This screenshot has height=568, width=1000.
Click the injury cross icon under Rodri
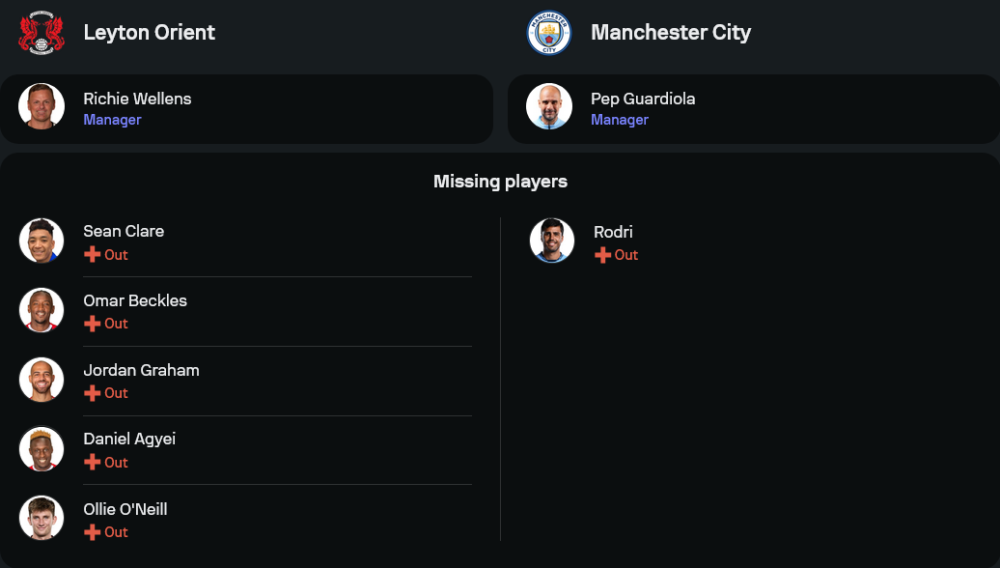coord(602,255)
